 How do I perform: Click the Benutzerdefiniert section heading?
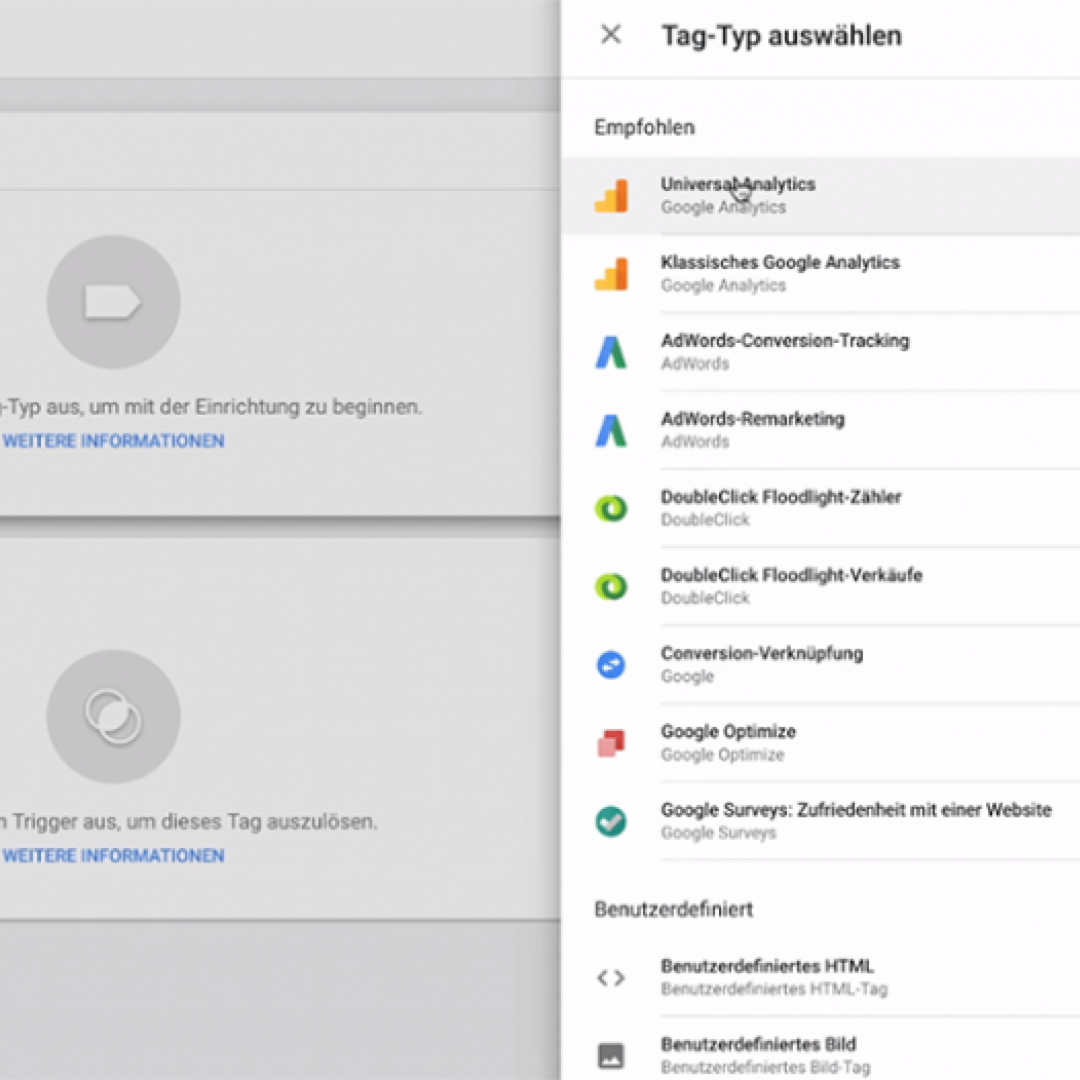(x=674, y=909)
